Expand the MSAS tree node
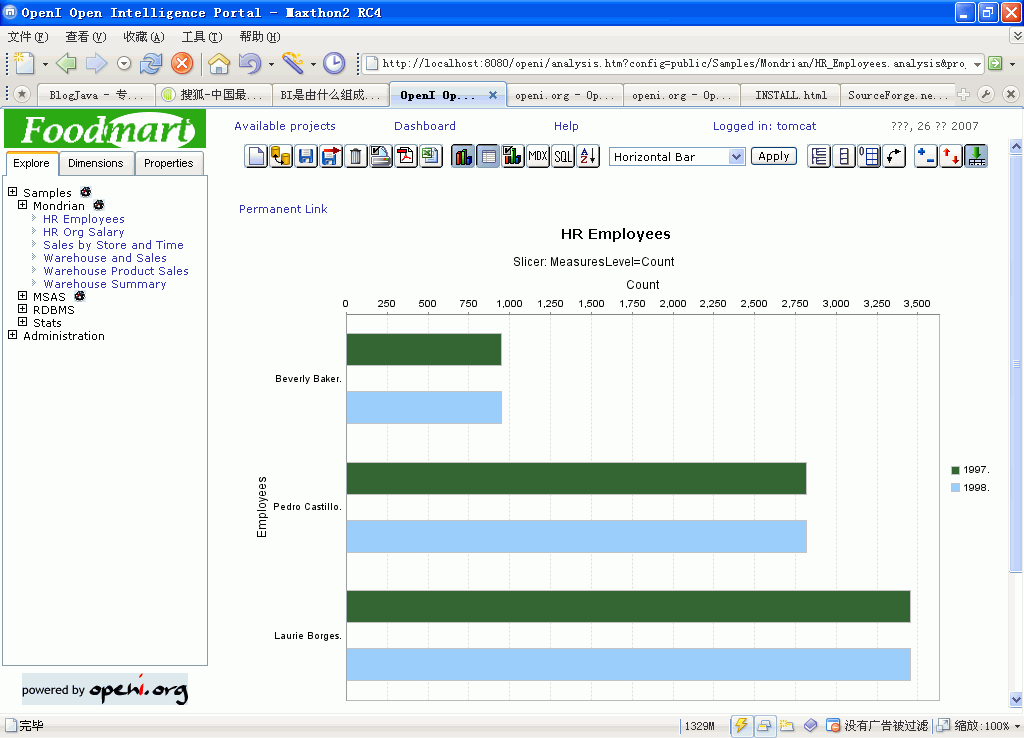The height and width of the screenshot is (738, 1024). pos(22,296)
